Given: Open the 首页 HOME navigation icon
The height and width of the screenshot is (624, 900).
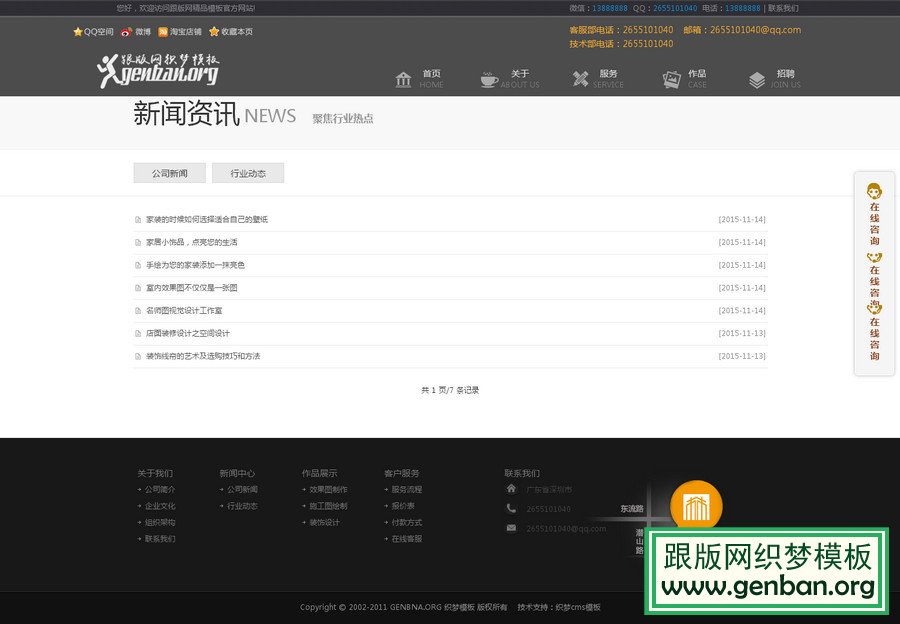Looking at the screenshot, I should click(x=404, y=78).
